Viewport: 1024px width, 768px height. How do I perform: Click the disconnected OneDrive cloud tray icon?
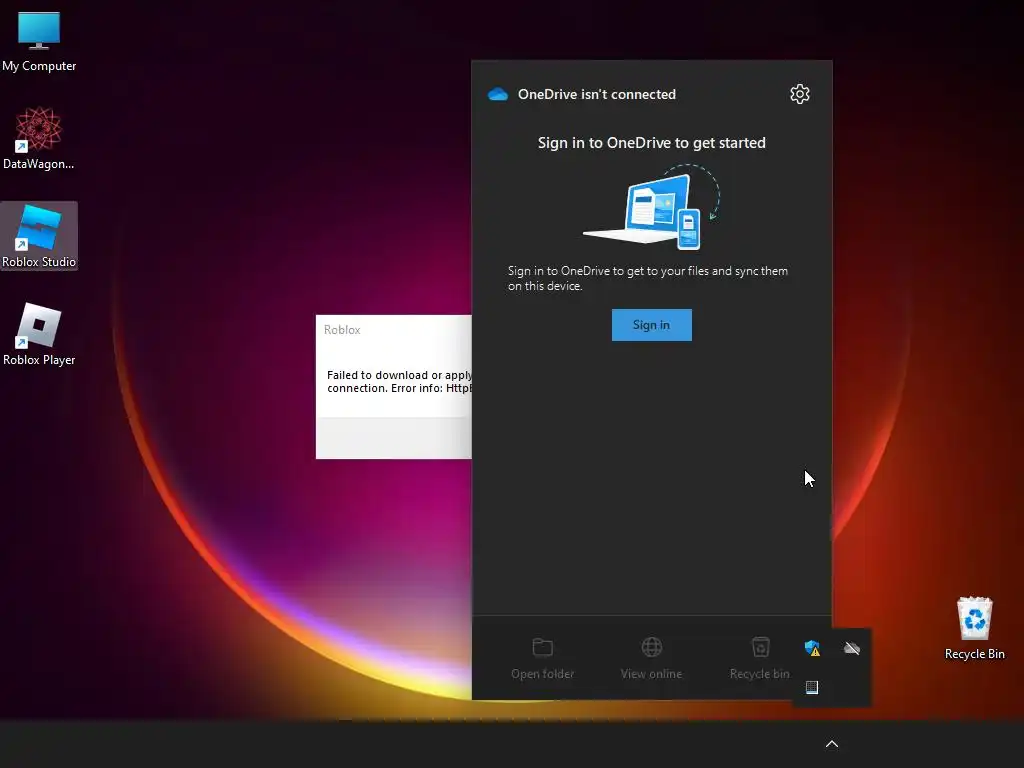pyautogui.click(x=852, y=648)
